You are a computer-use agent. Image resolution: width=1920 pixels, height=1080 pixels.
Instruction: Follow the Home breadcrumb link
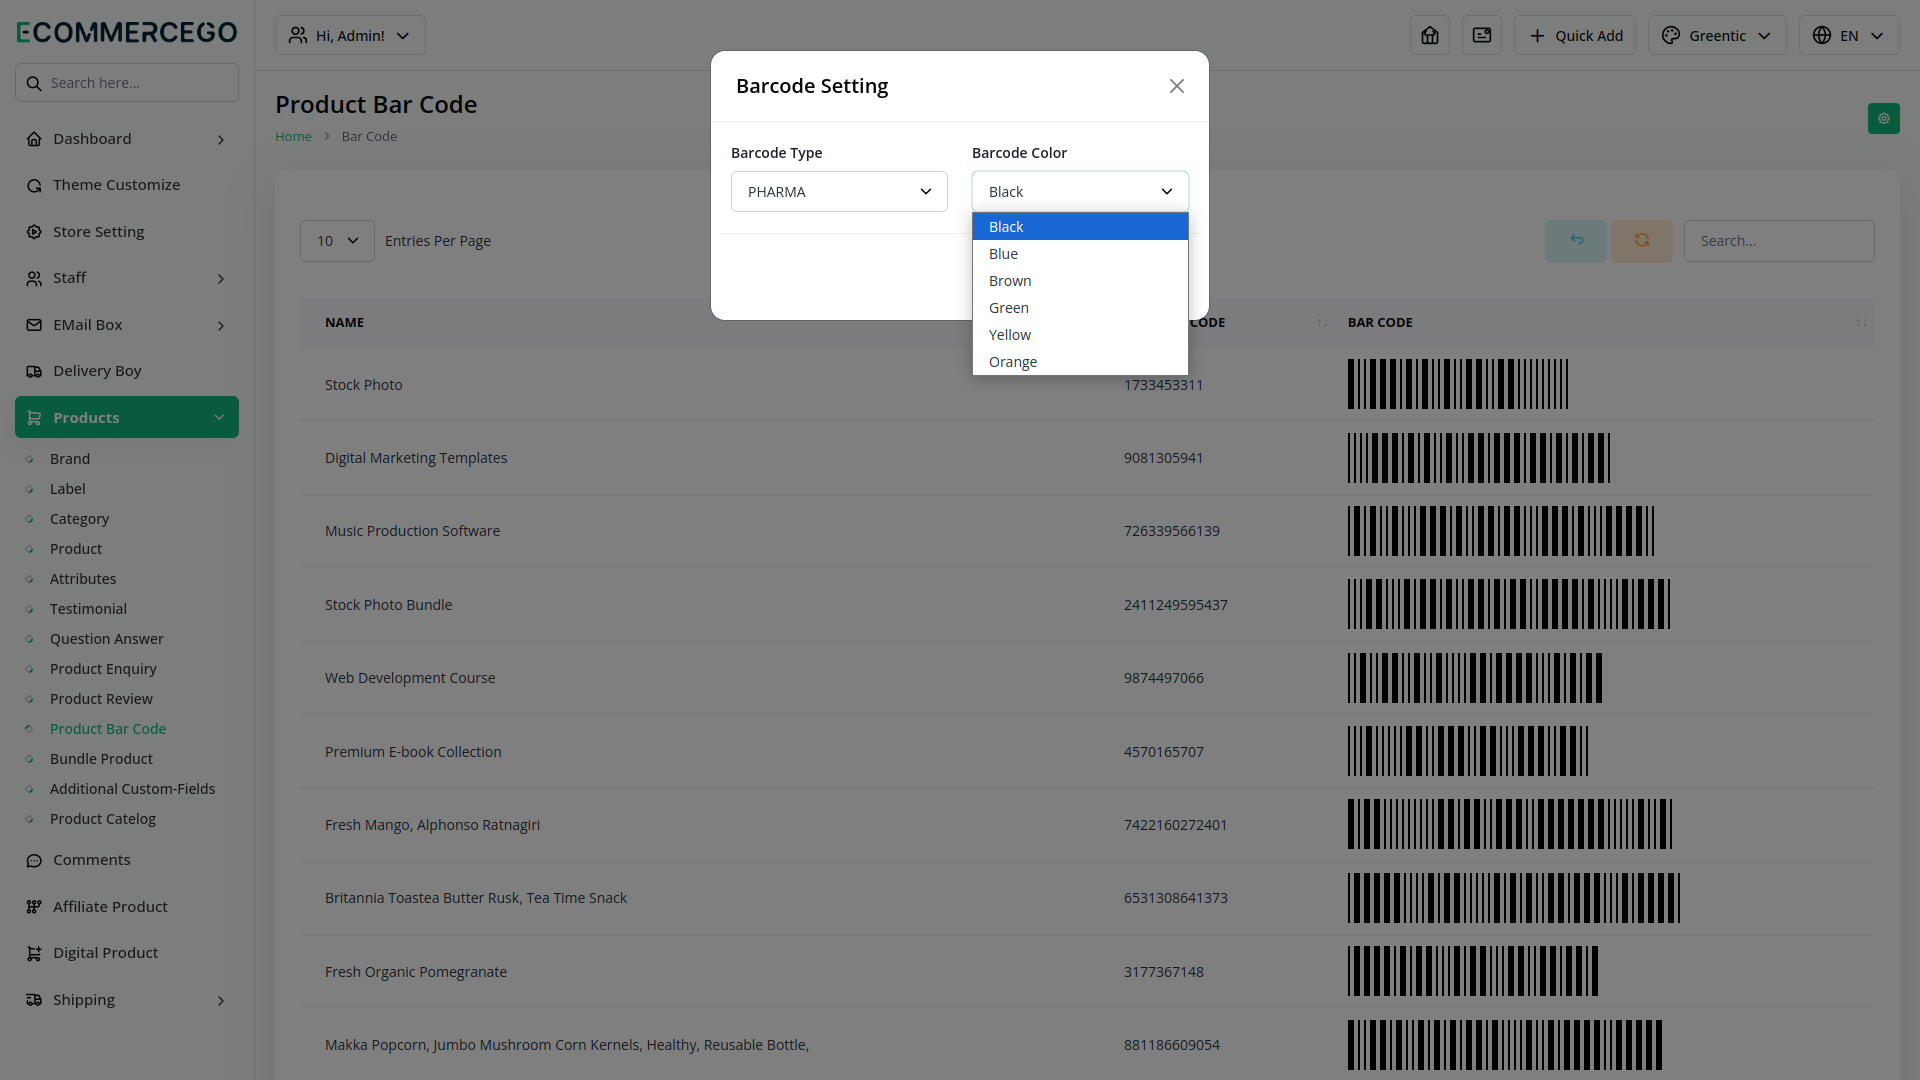tap(293, 137)
